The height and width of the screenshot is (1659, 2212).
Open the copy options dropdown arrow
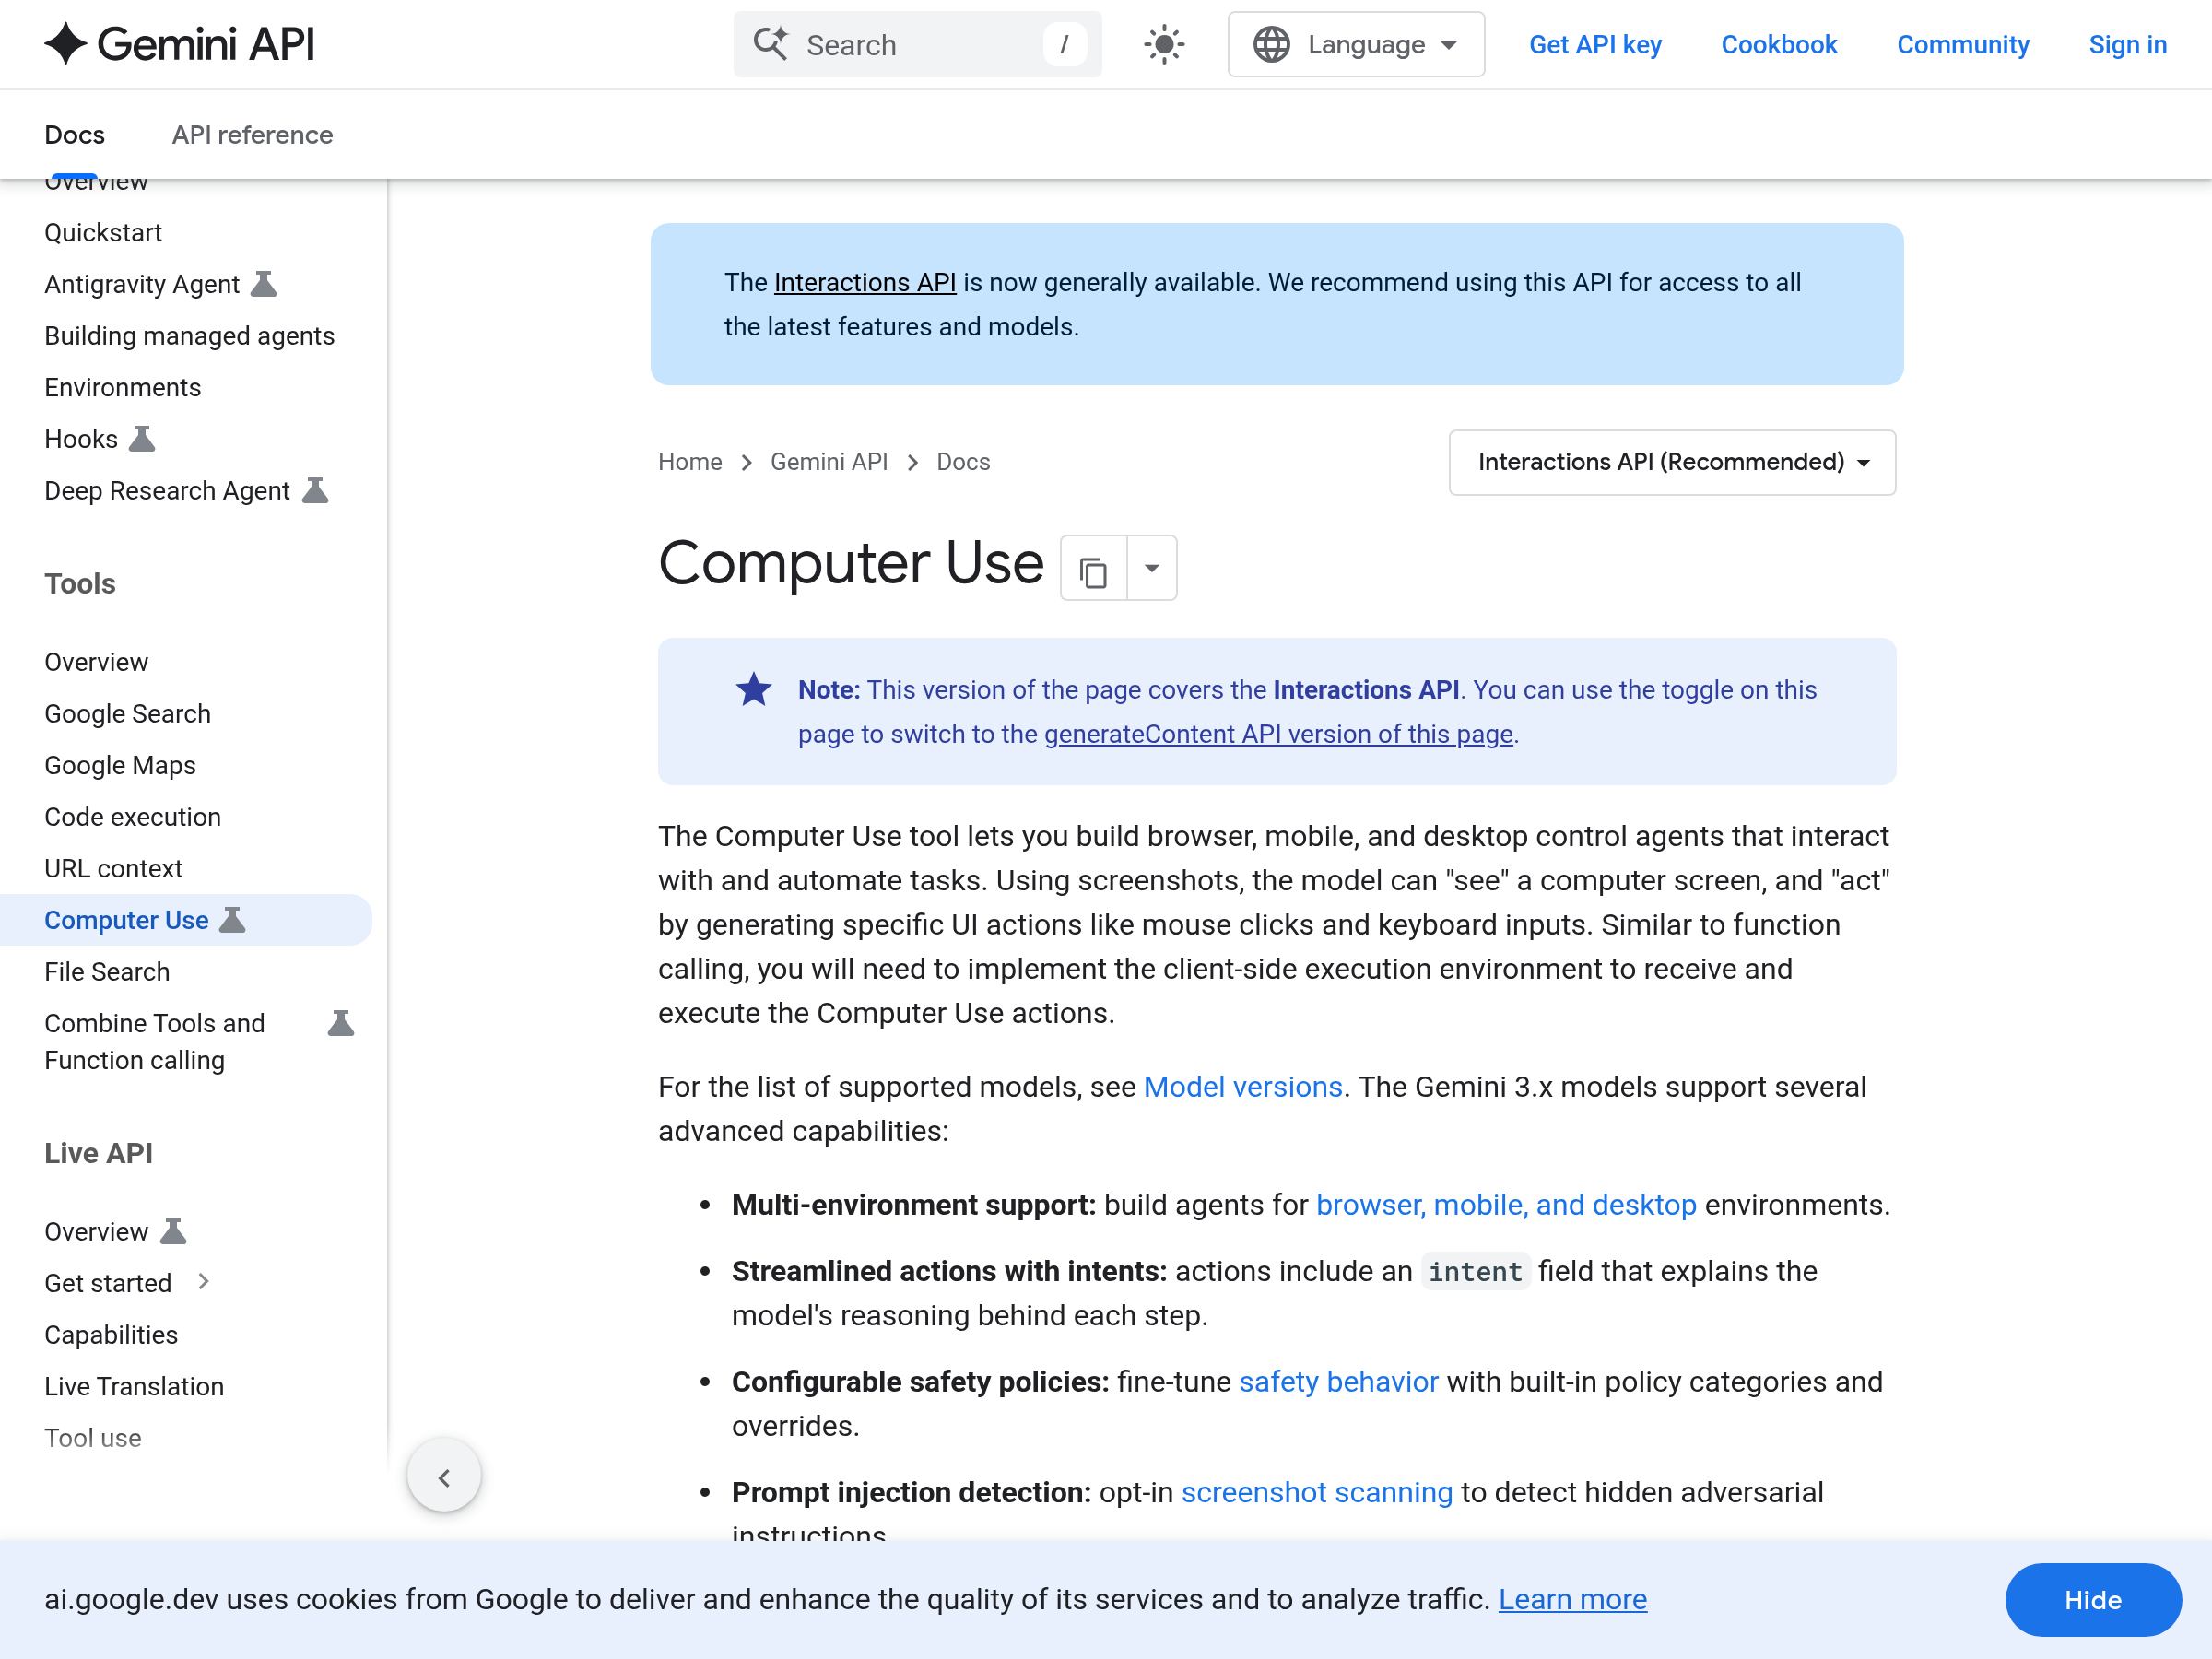[1152, 569]
